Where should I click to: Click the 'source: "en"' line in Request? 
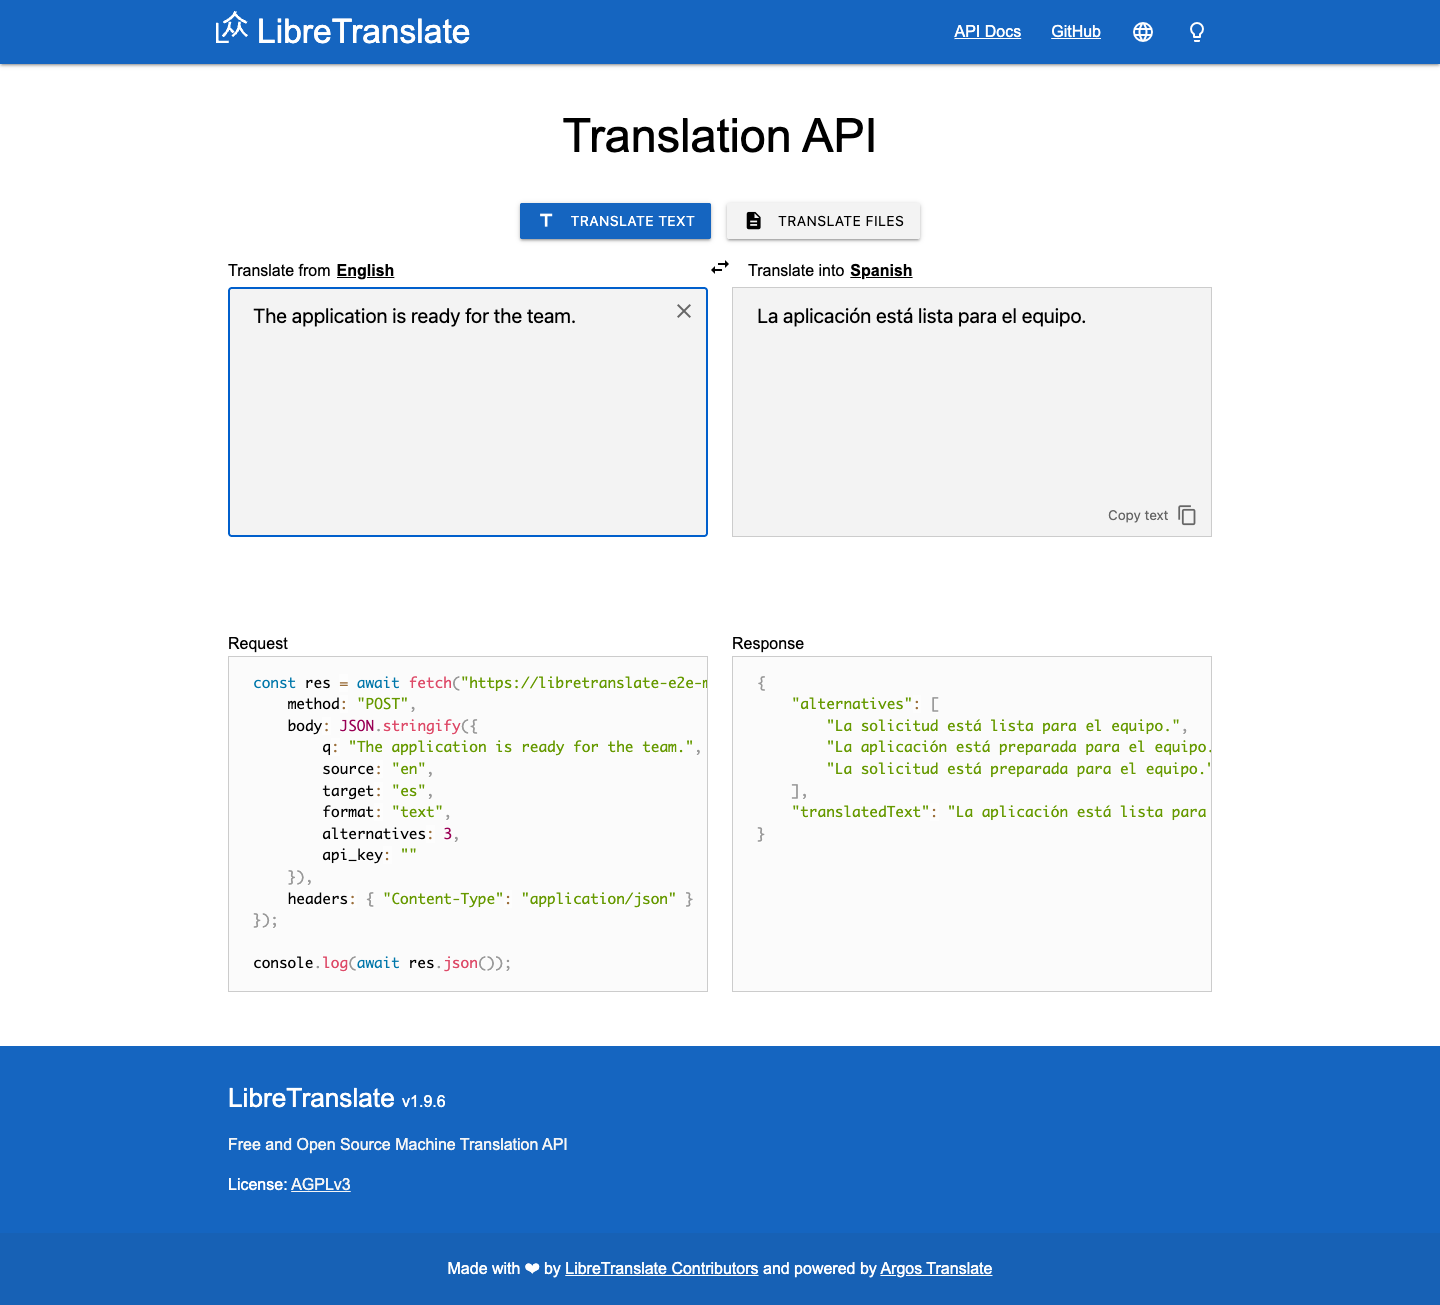coord(377,769)
